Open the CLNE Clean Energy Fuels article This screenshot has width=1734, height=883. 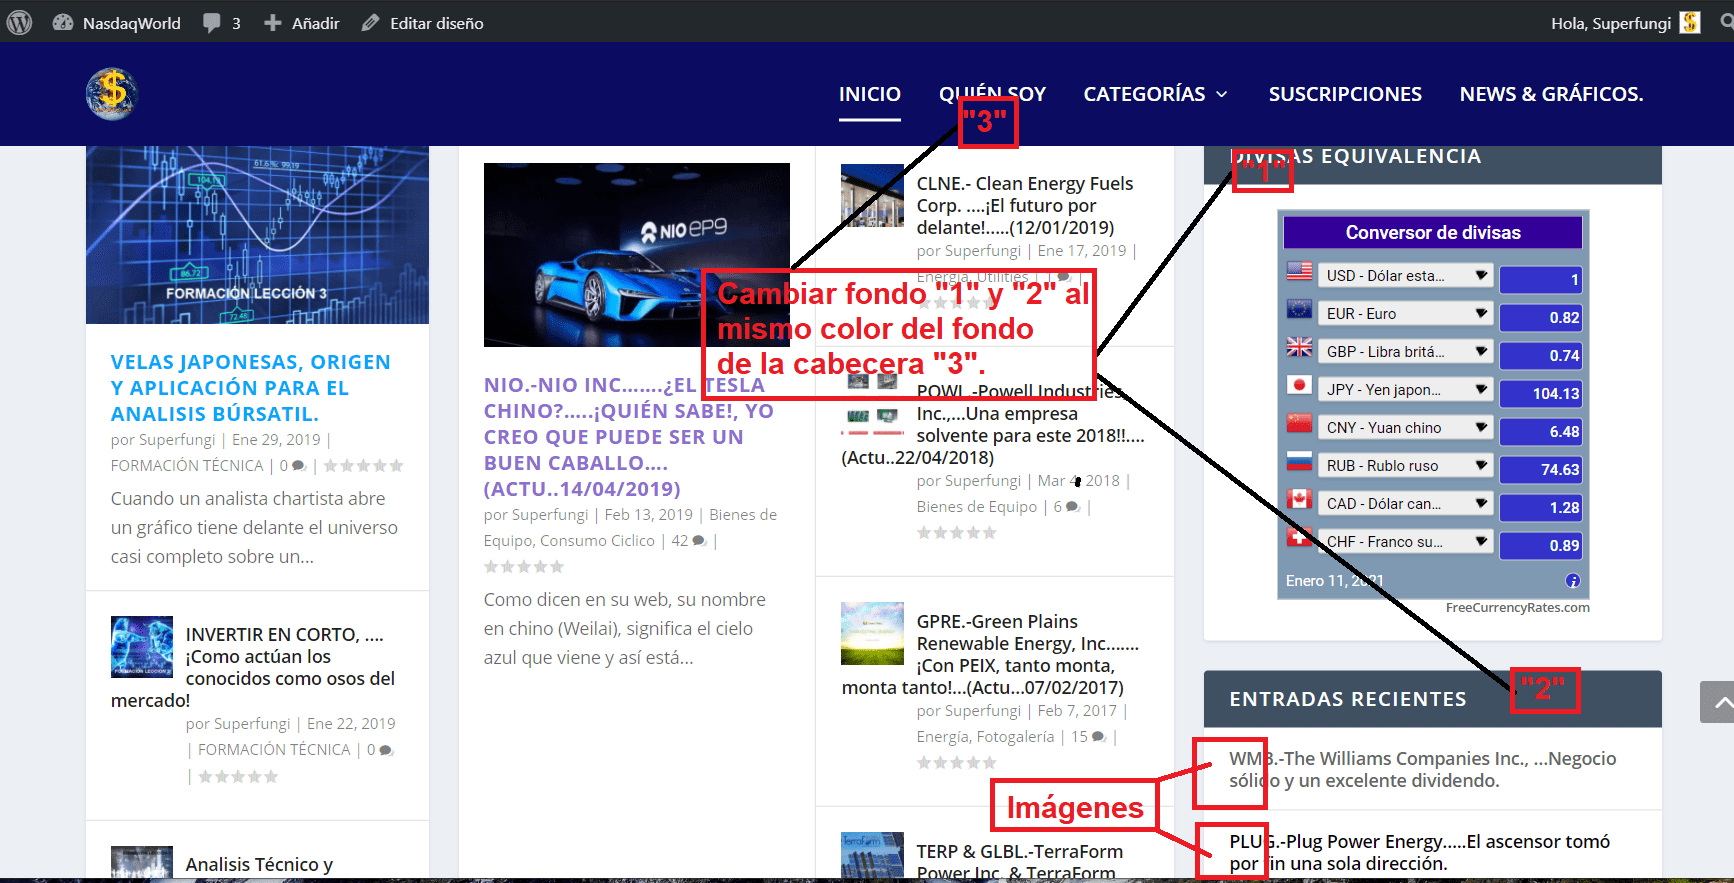(x=1025, y=206)
